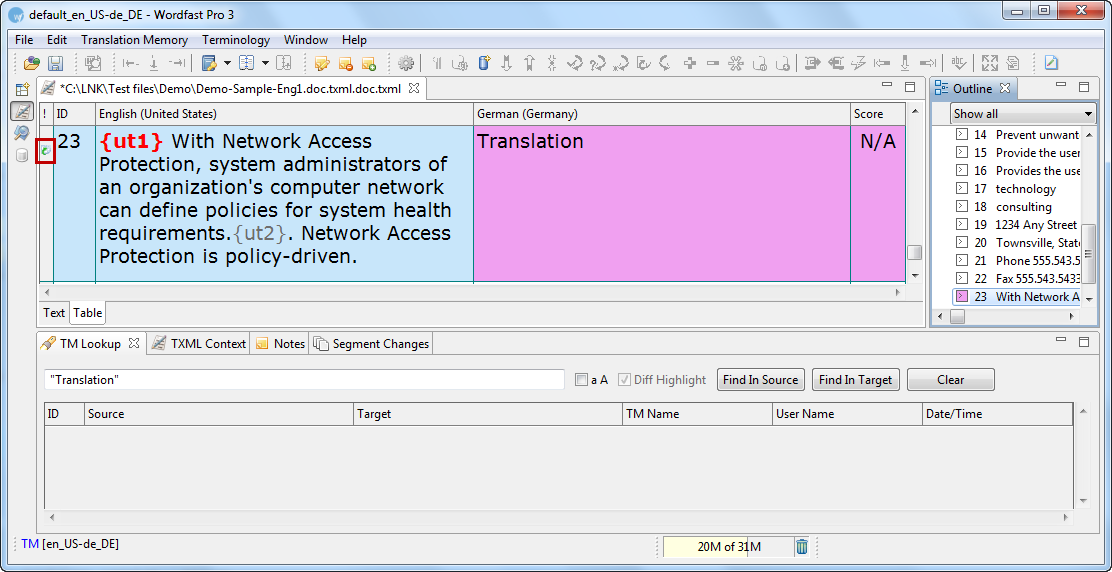Expand the dropdown arrow next to segment layout icon
1112x572 pixels.
click(265, 63)
